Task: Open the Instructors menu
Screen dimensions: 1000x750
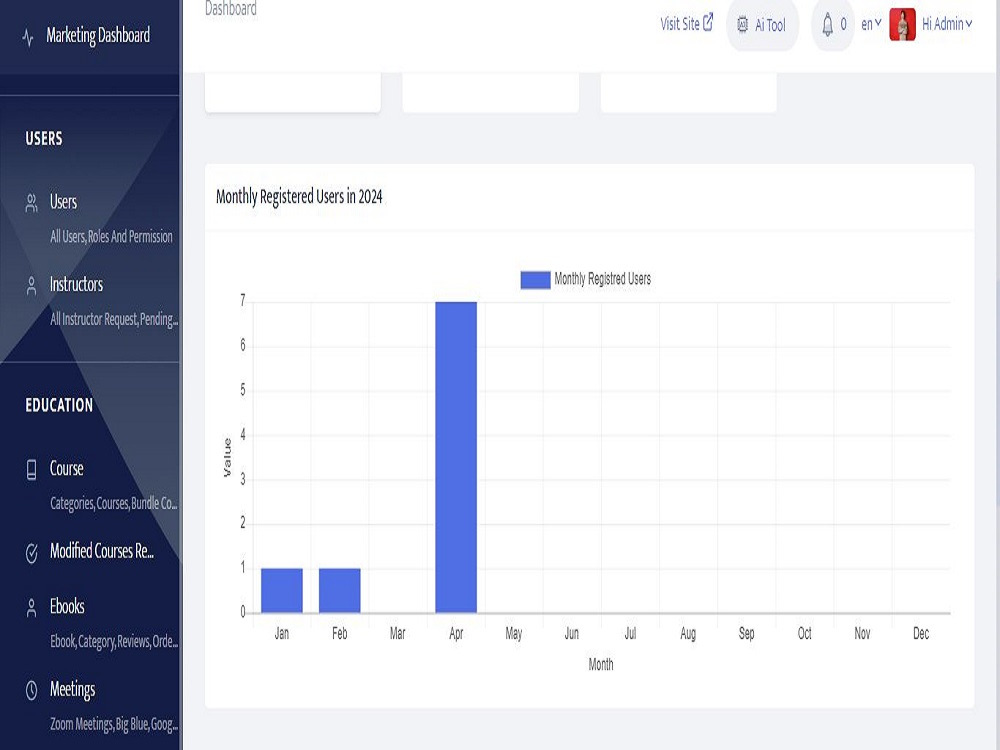Action: [76, 284]
